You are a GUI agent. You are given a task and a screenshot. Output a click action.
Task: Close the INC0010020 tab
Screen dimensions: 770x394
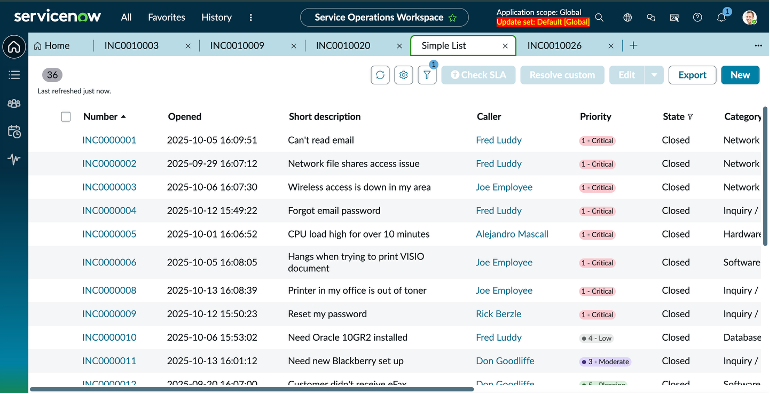[x=400, y=46]
